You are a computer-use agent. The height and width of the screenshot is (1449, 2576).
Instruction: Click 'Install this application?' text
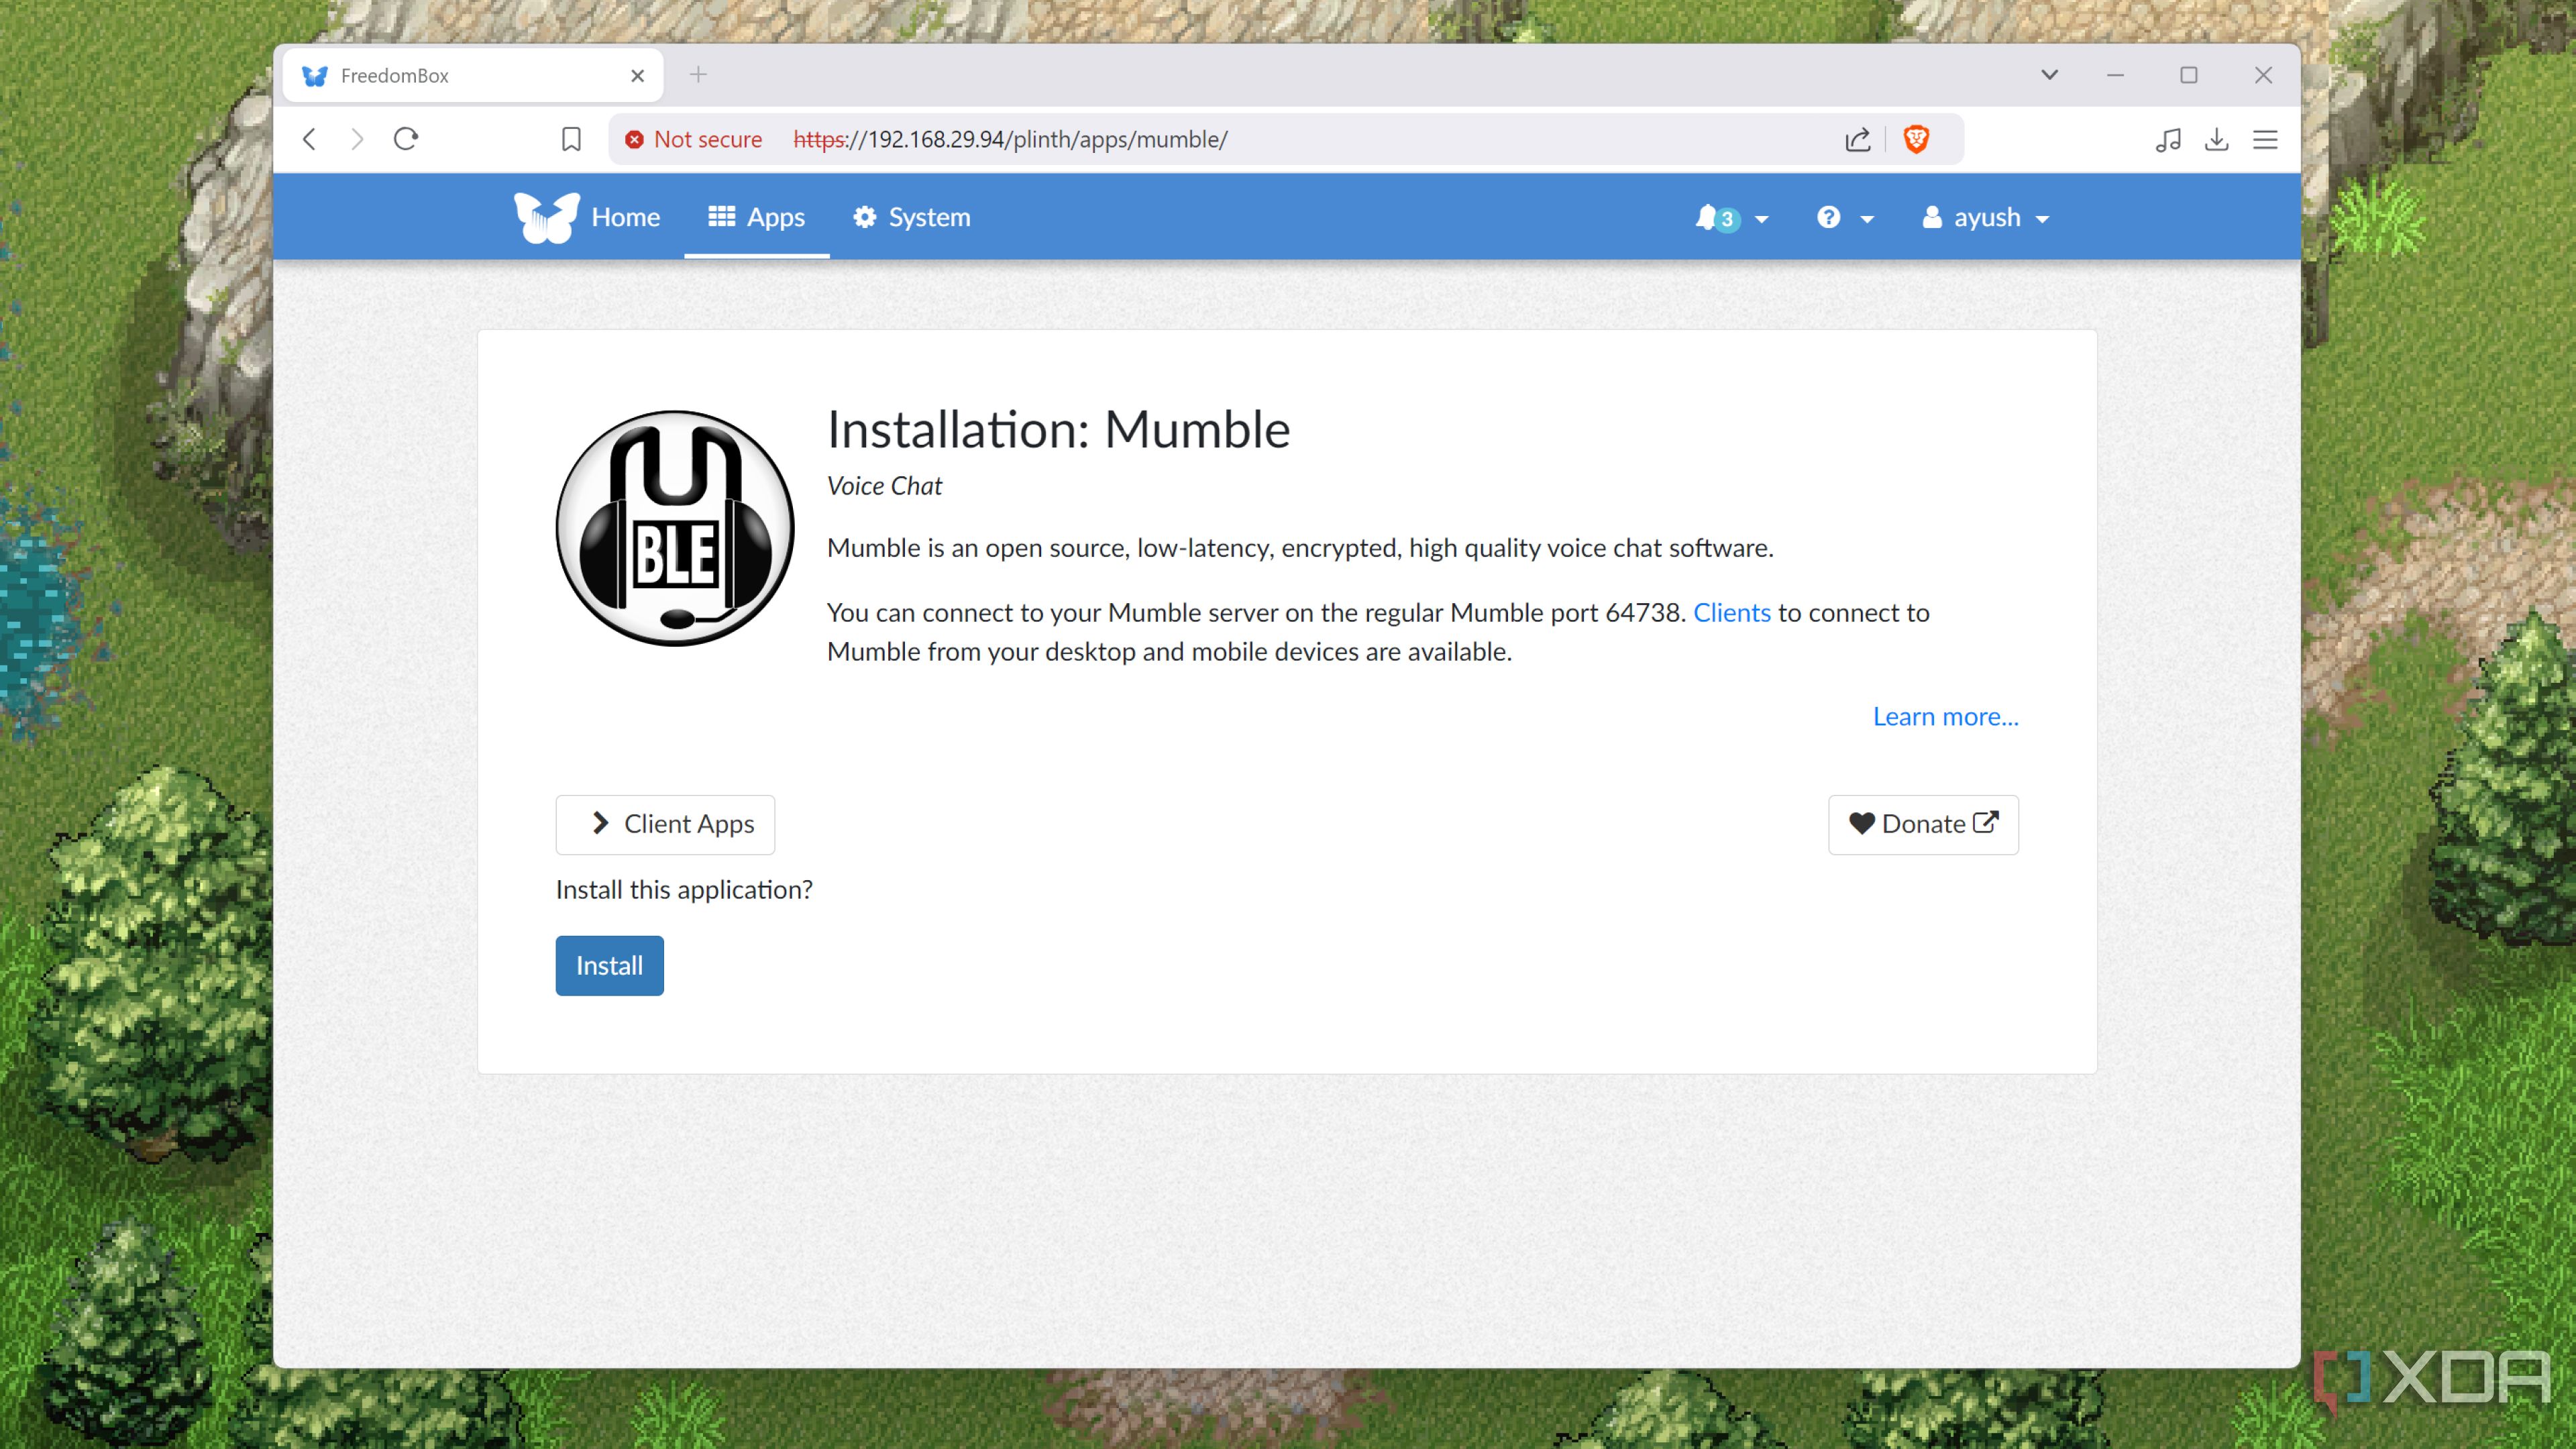click(x=684, y=889)
